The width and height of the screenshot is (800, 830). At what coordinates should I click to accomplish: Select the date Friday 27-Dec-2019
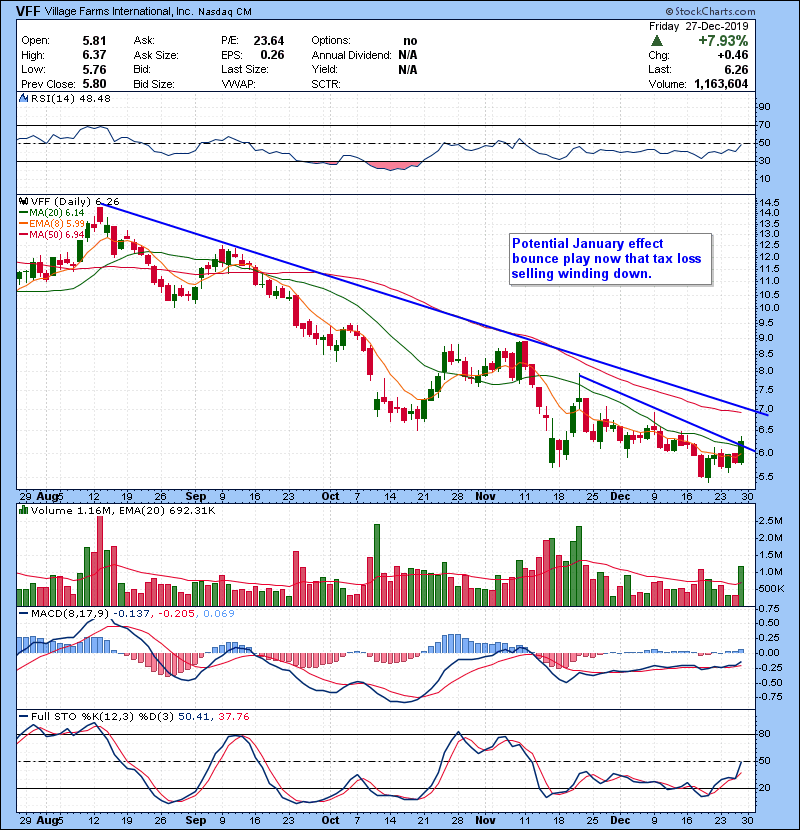pyautogui.click(x=698, y=26)
